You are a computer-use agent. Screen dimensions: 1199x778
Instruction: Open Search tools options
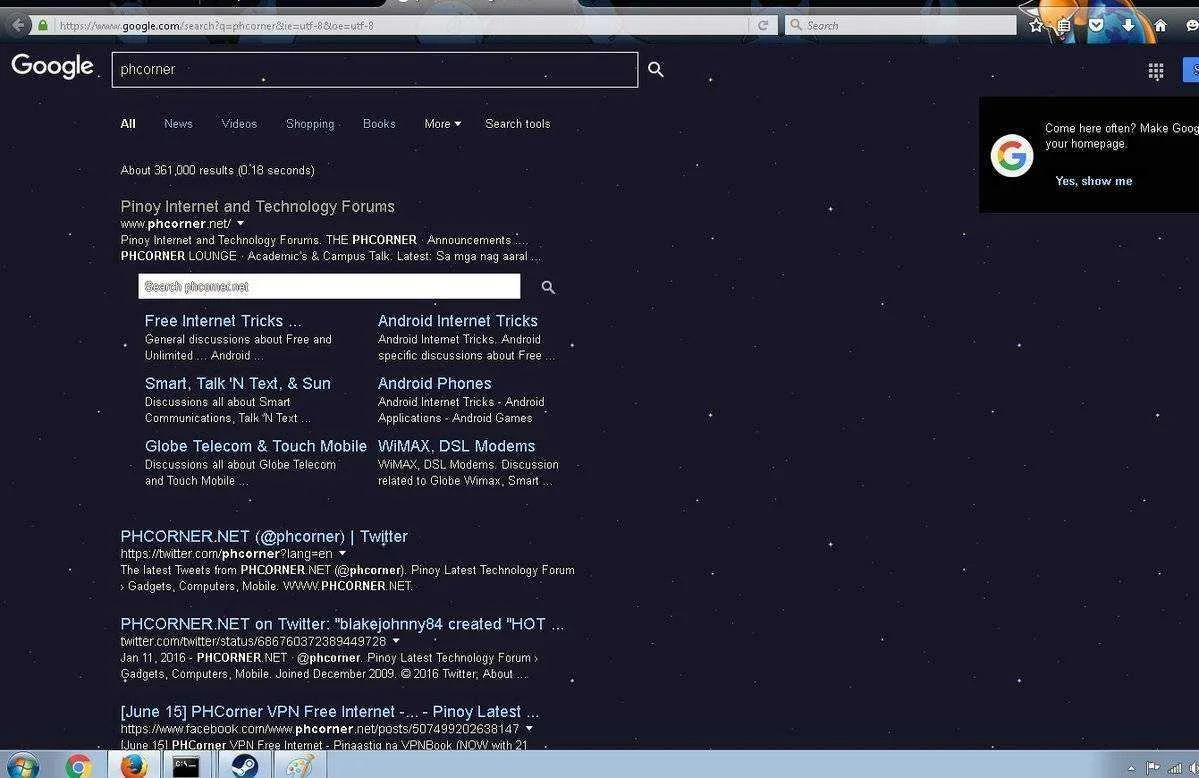tap(518, 124)
